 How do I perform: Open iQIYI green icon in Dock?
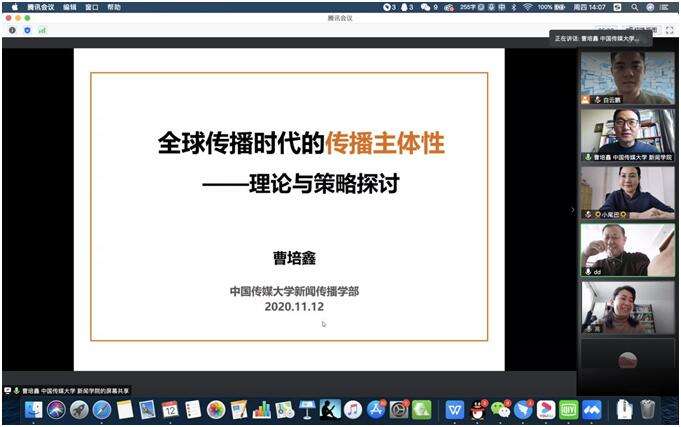coord(569,410)
